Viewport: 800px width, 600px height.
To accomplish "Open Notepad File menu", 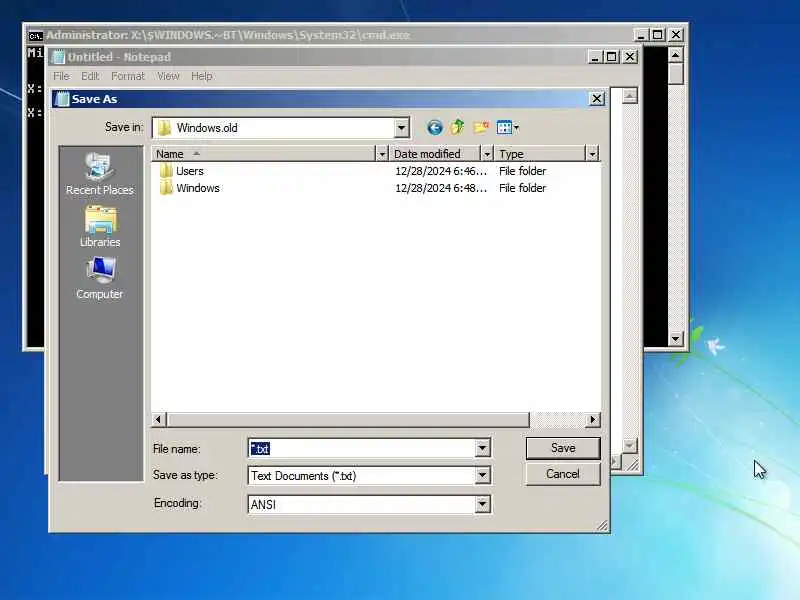I will [x=61, y=76].
